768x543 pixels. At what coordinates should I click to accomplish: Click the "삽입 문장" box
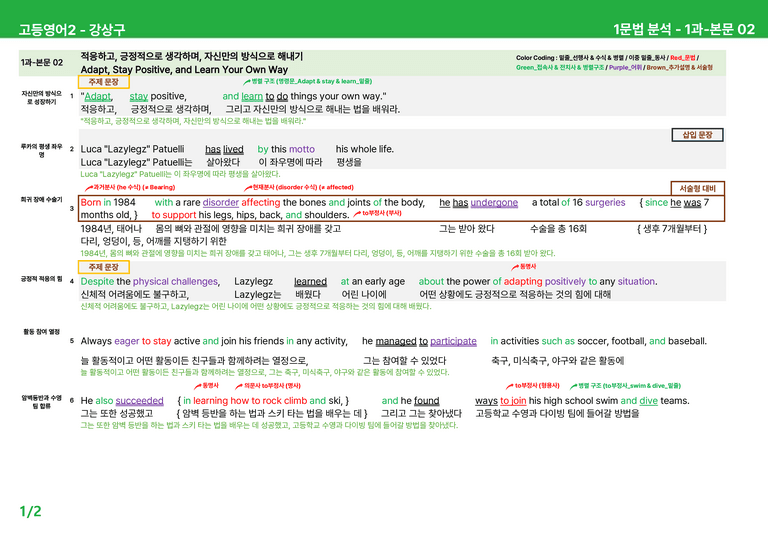pos(697,135)
